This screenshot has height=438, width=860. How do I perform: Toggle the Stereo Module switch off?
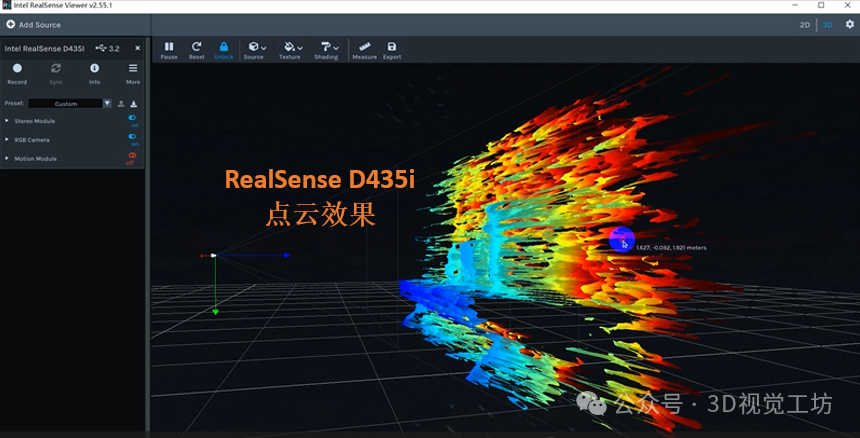132,117
